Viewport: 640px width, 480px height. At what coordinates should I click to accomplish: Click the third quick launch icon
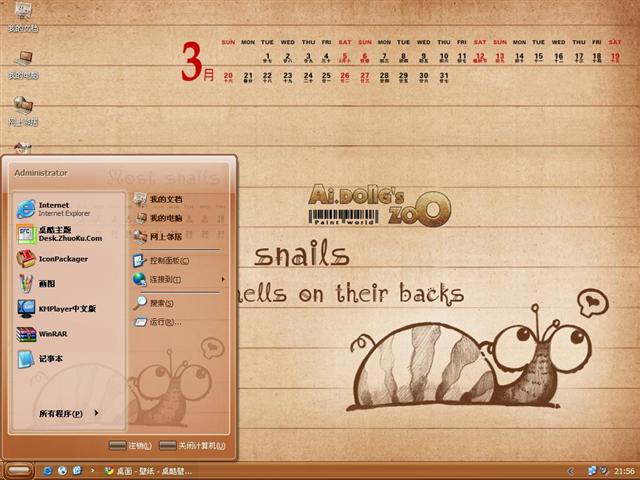(x=77, y=471)
